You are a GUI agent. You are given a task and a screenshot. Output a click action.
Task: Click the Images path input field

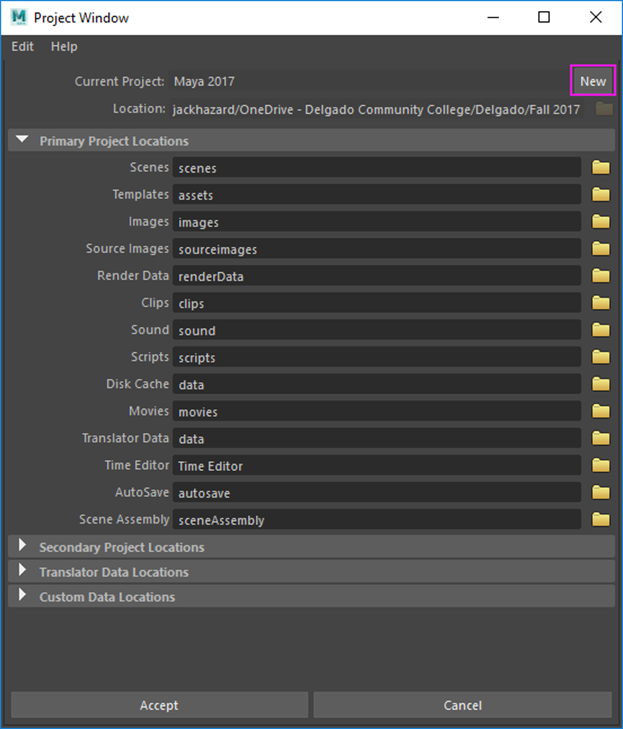point(377,222)
